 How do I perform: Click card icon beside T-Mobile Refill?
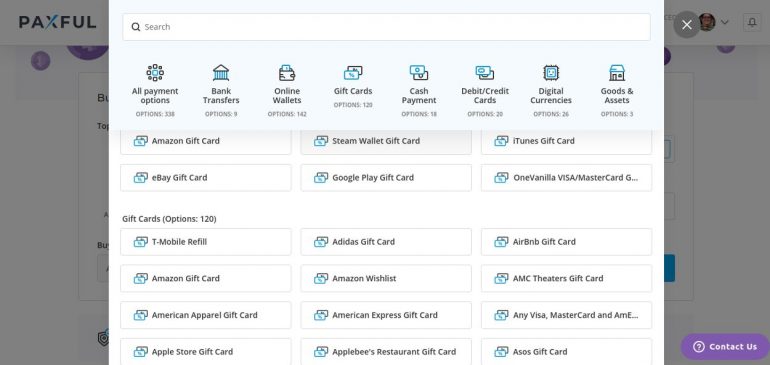coord(140,242)
